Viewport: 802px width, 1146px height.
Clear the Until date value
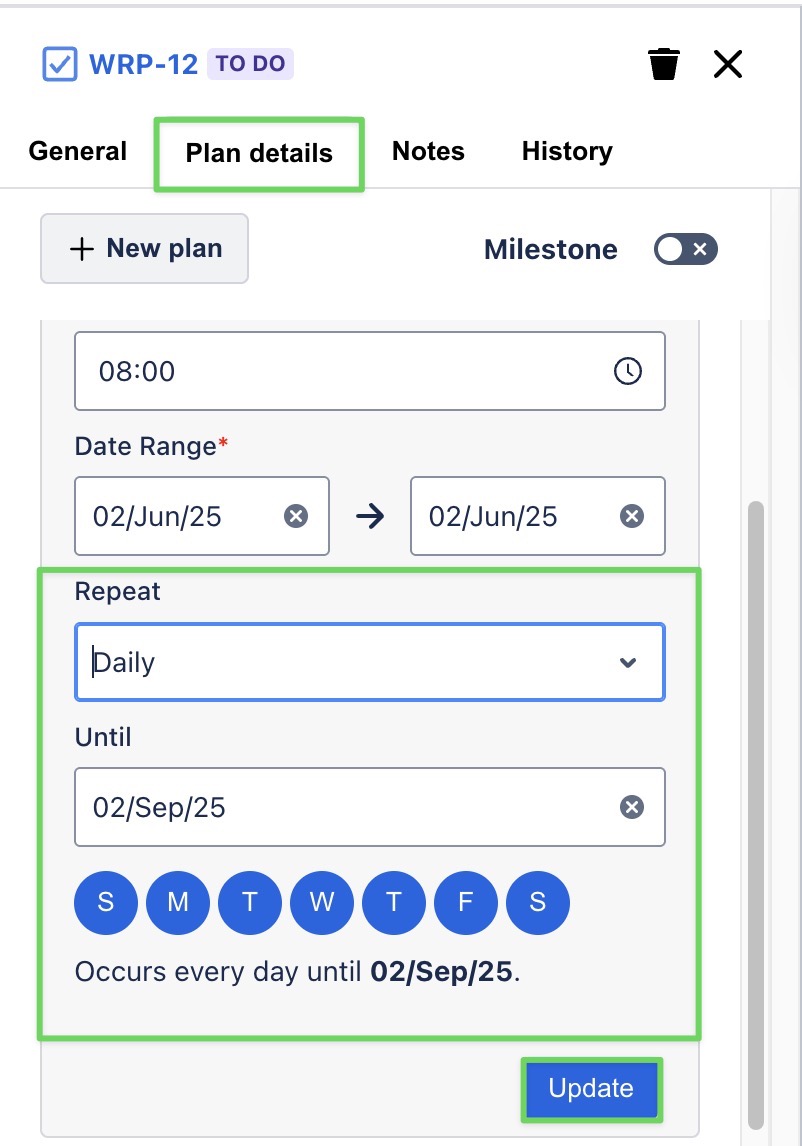[632, 807]
